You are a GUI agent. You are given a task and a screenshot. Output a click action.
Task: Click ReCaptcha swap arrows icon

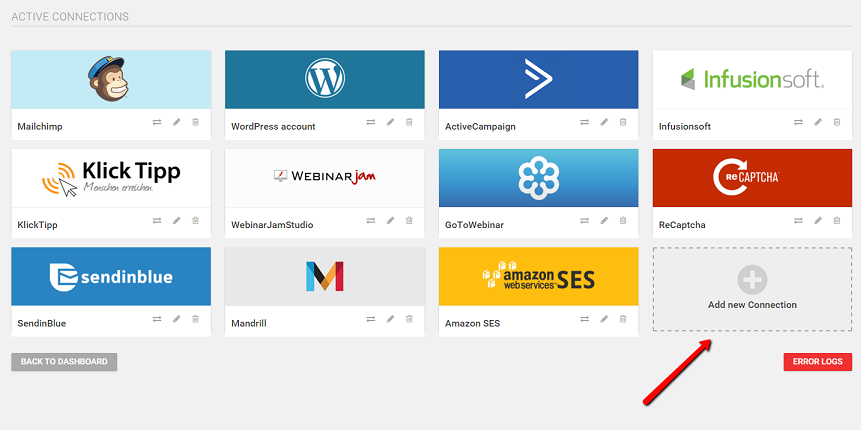798,220
